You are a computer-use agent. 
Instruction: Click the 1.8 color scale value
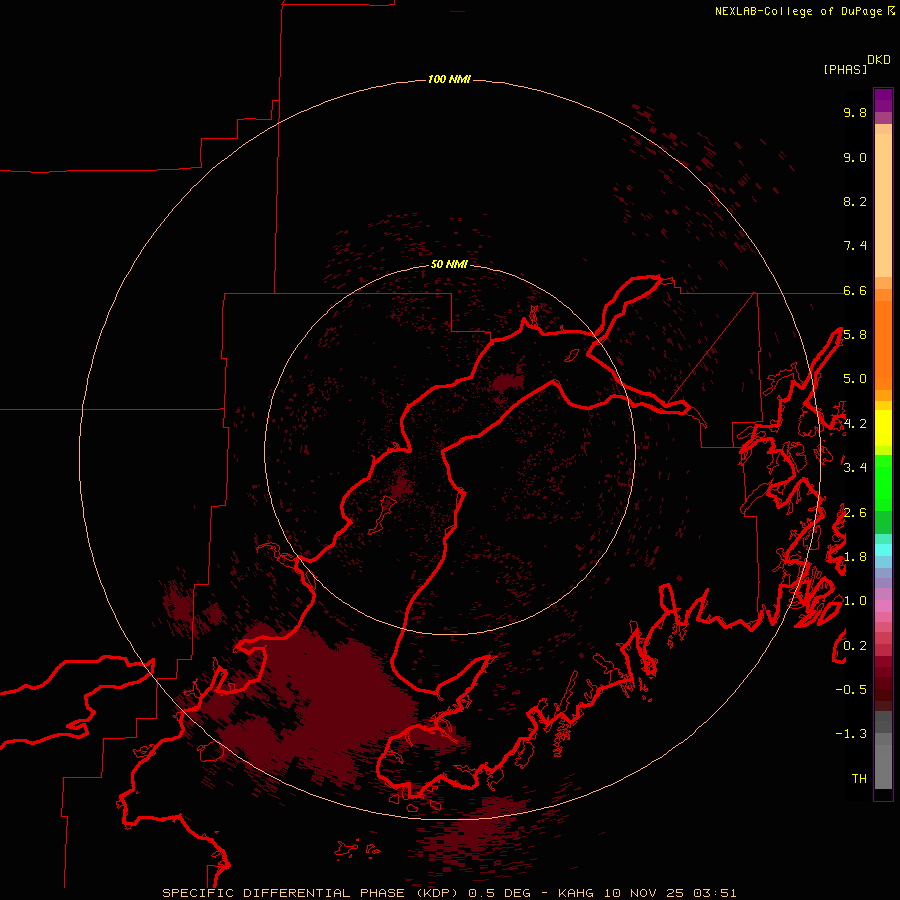tap(855, 557)
